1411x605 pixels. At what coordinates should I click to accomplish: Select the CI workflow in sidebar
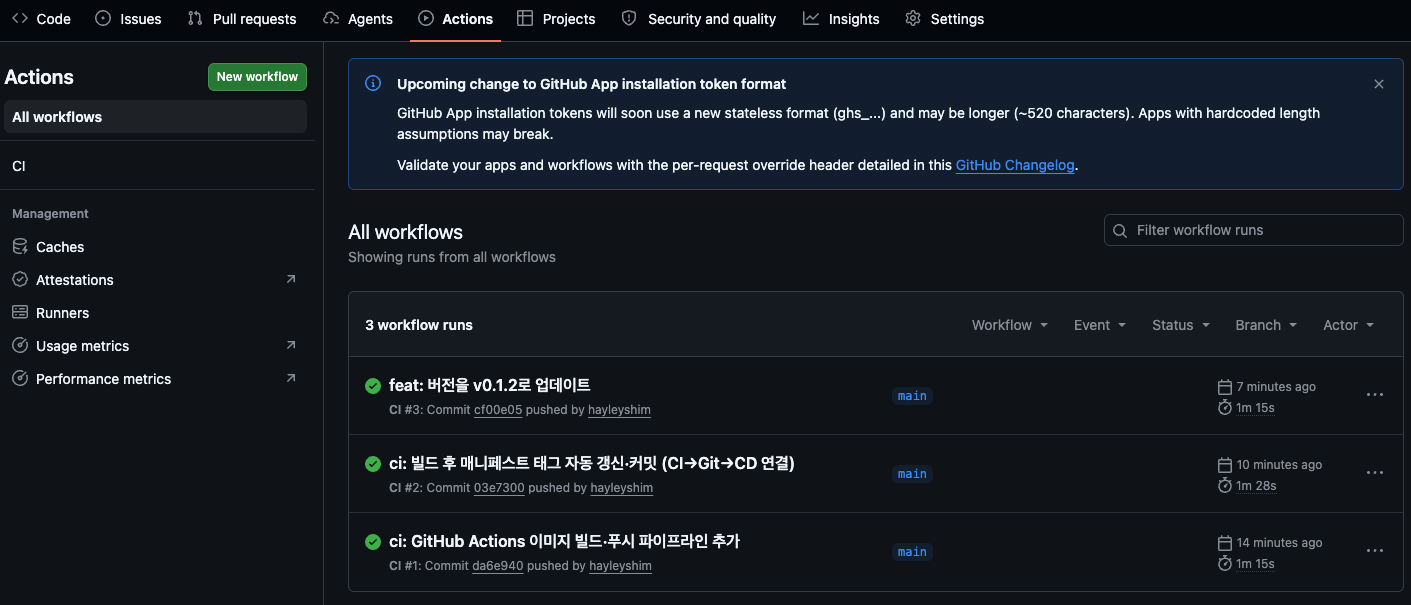click(155, 166)
